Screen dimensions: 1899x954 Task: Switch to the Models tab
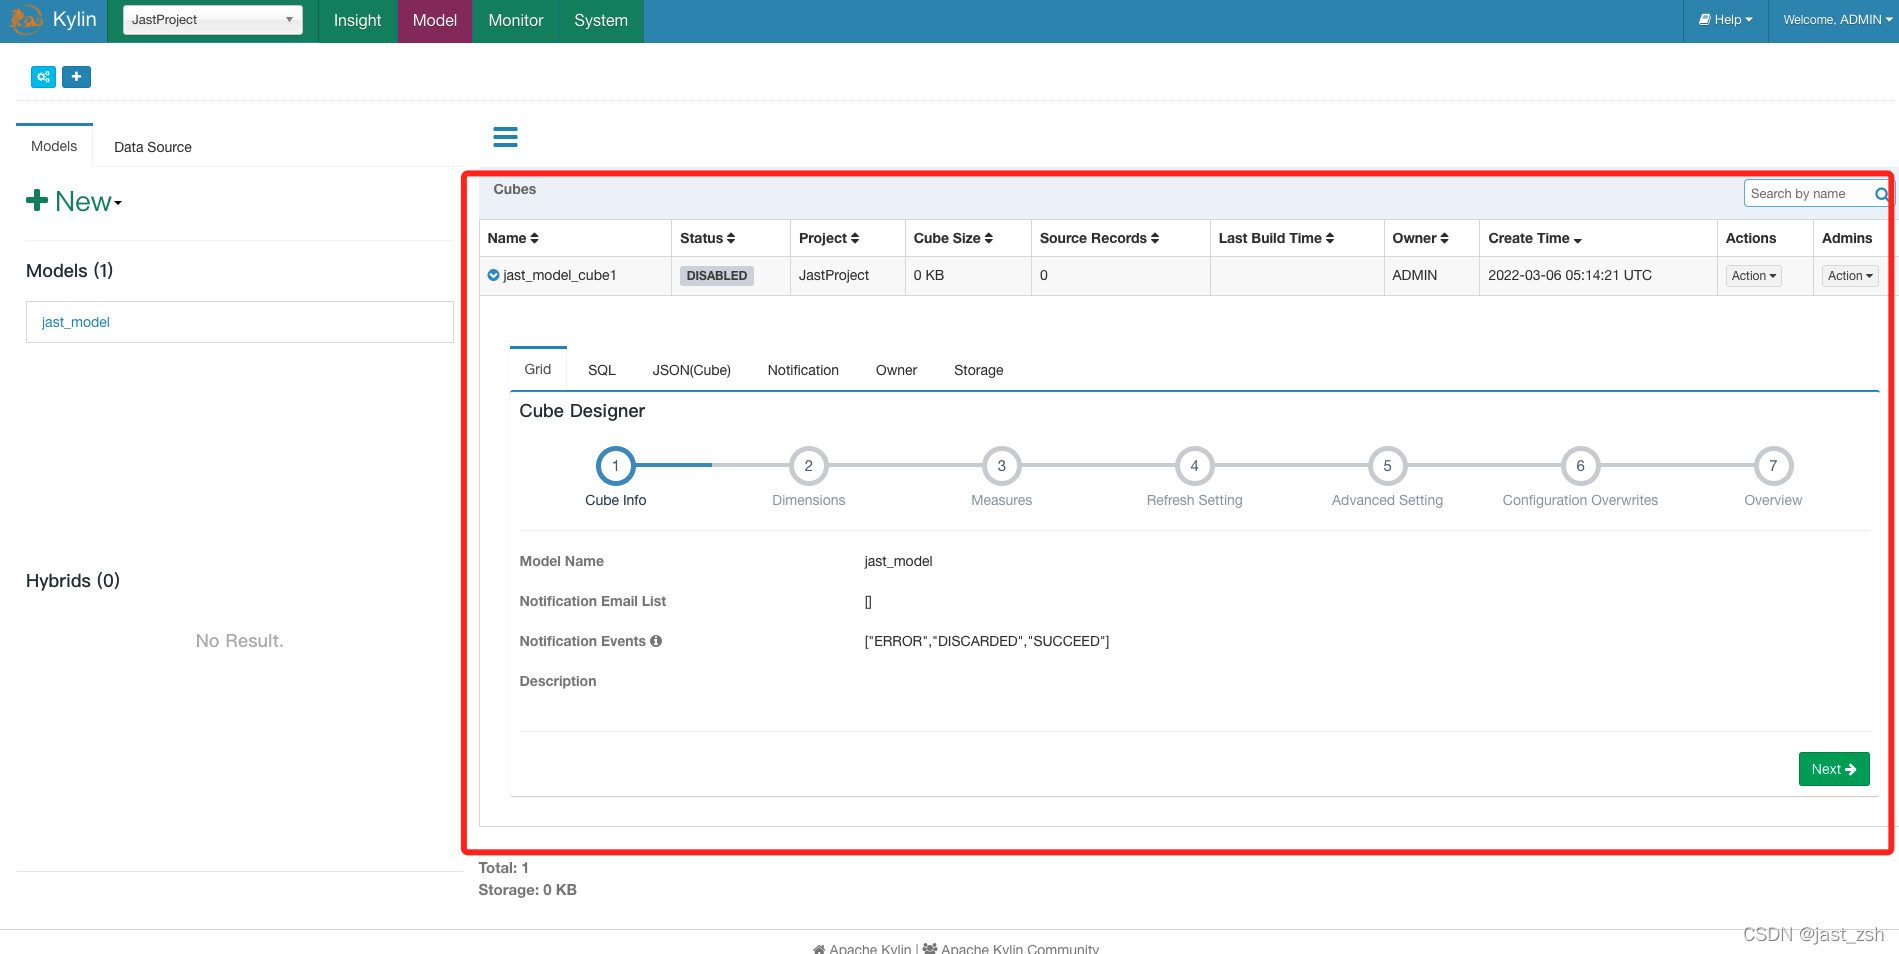pos(54,146)
